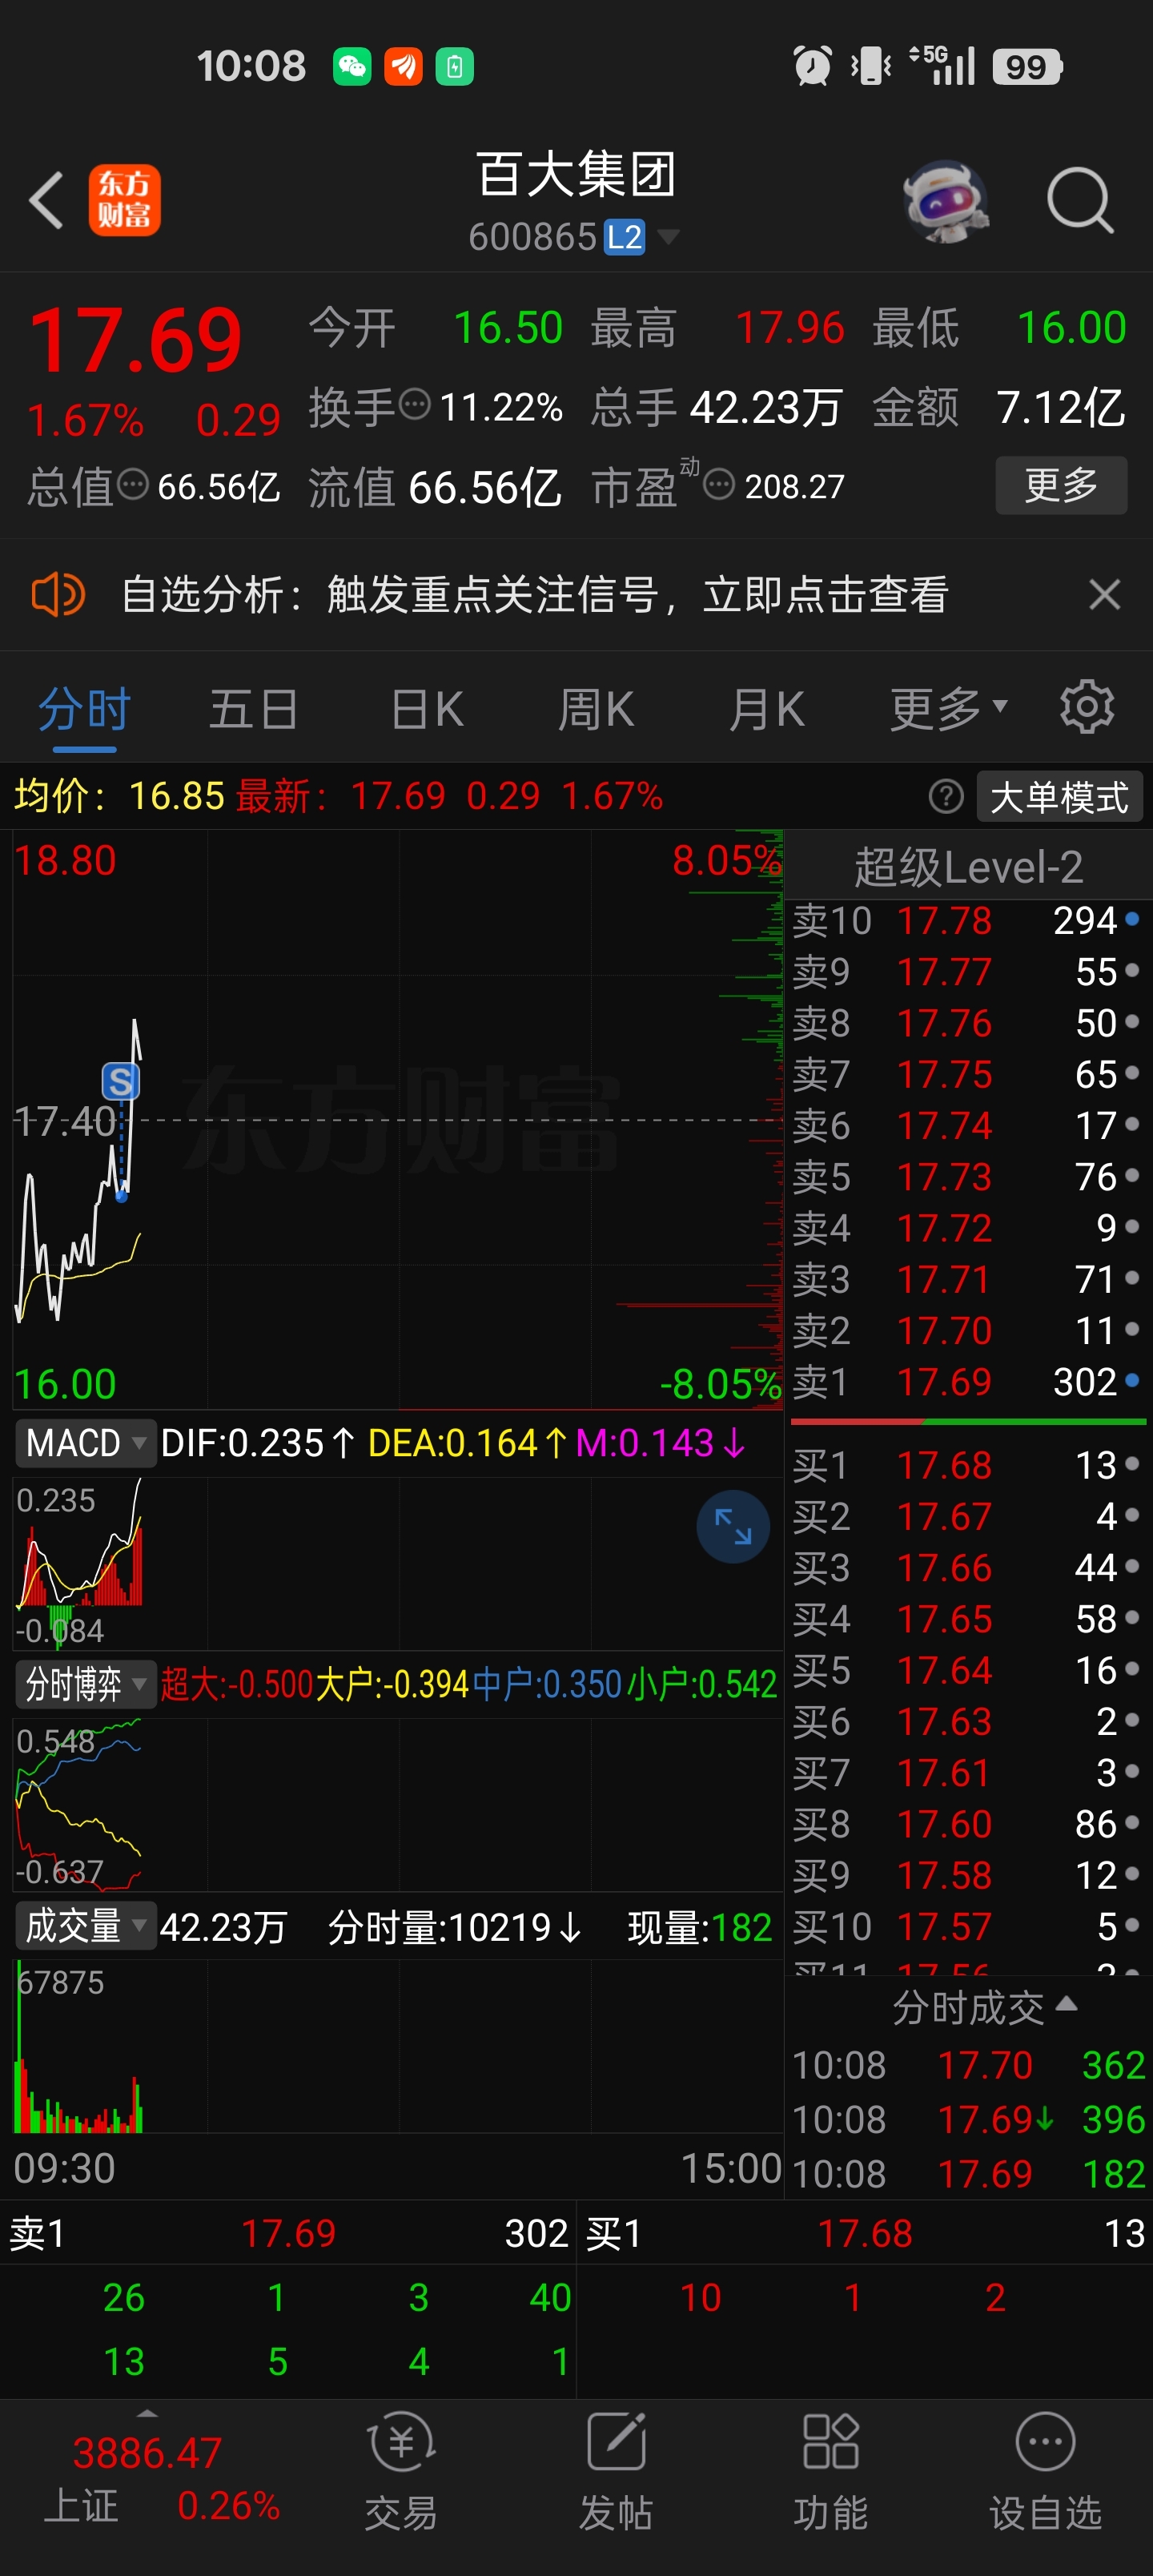This screenshot has height=2576, width=1153.
Task: Switch to the 月K tab
Action: (767, 709)
